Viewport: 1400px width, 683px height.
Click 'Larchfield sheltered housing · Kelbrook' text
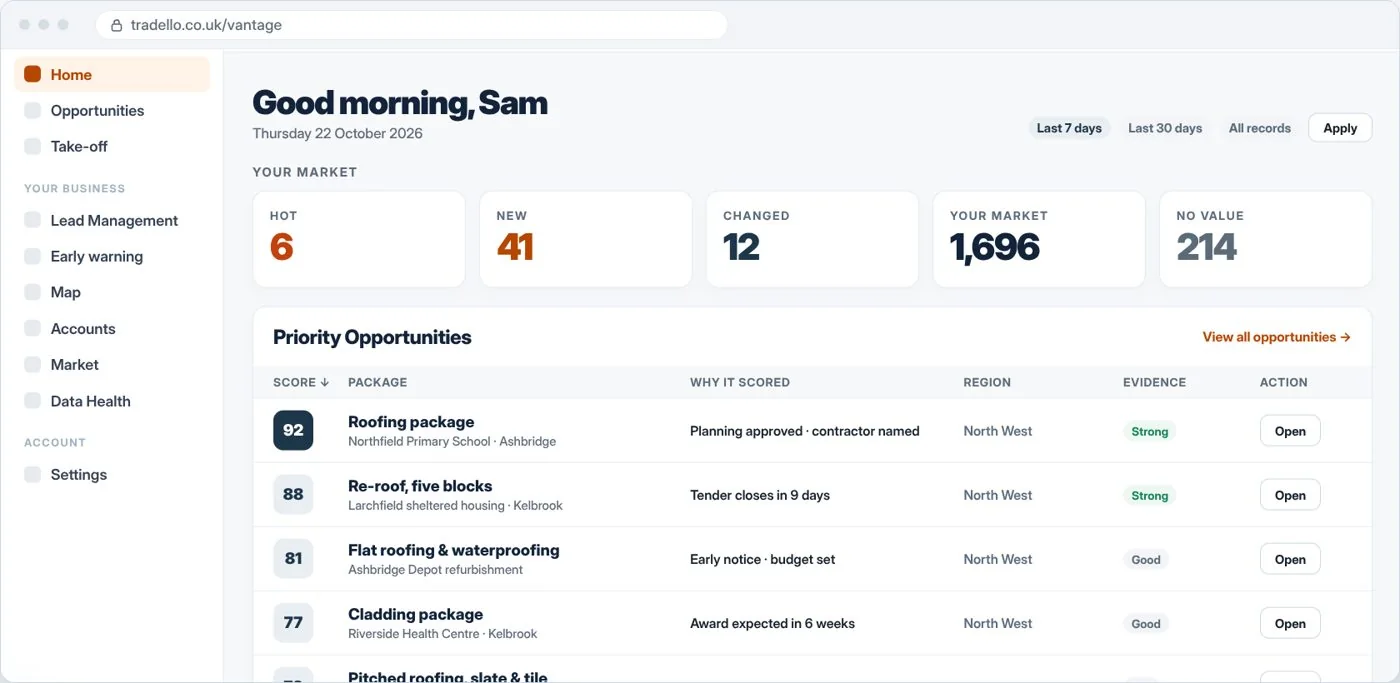point(455,505)
